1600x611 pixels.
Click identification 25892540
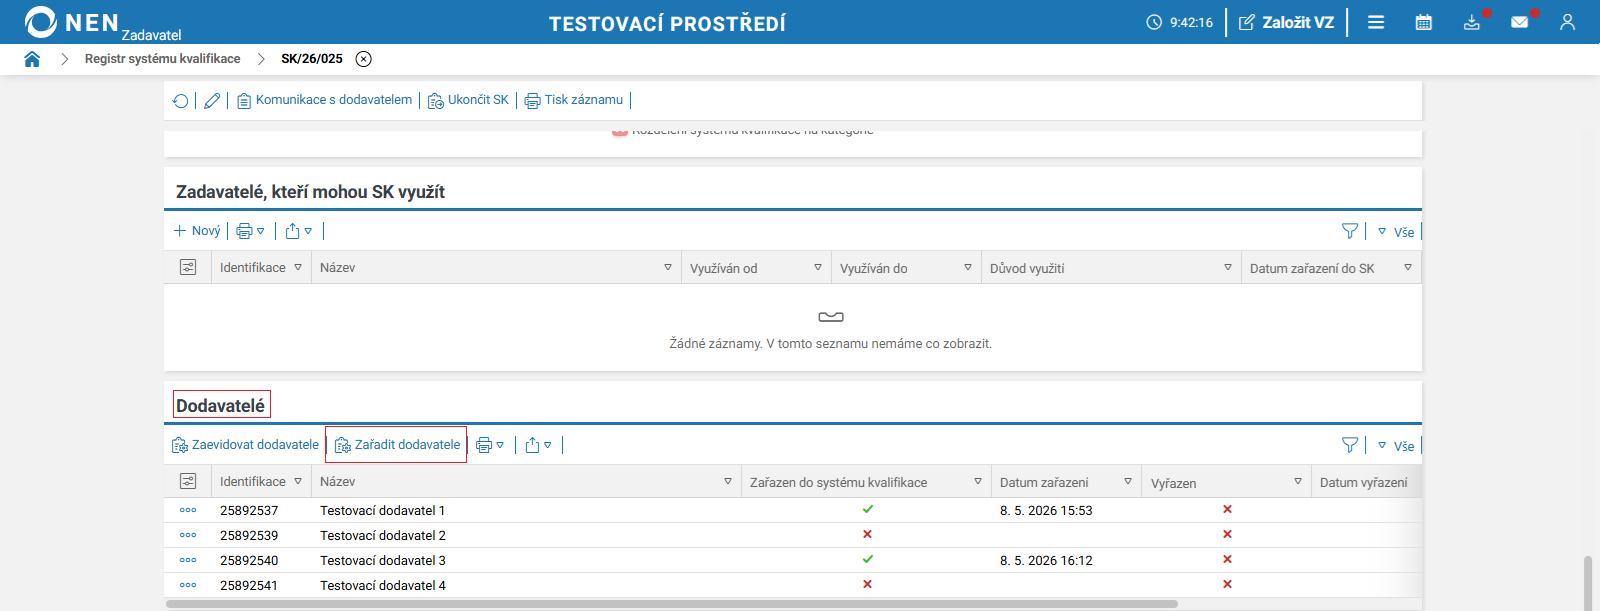[x=249, y=560]
